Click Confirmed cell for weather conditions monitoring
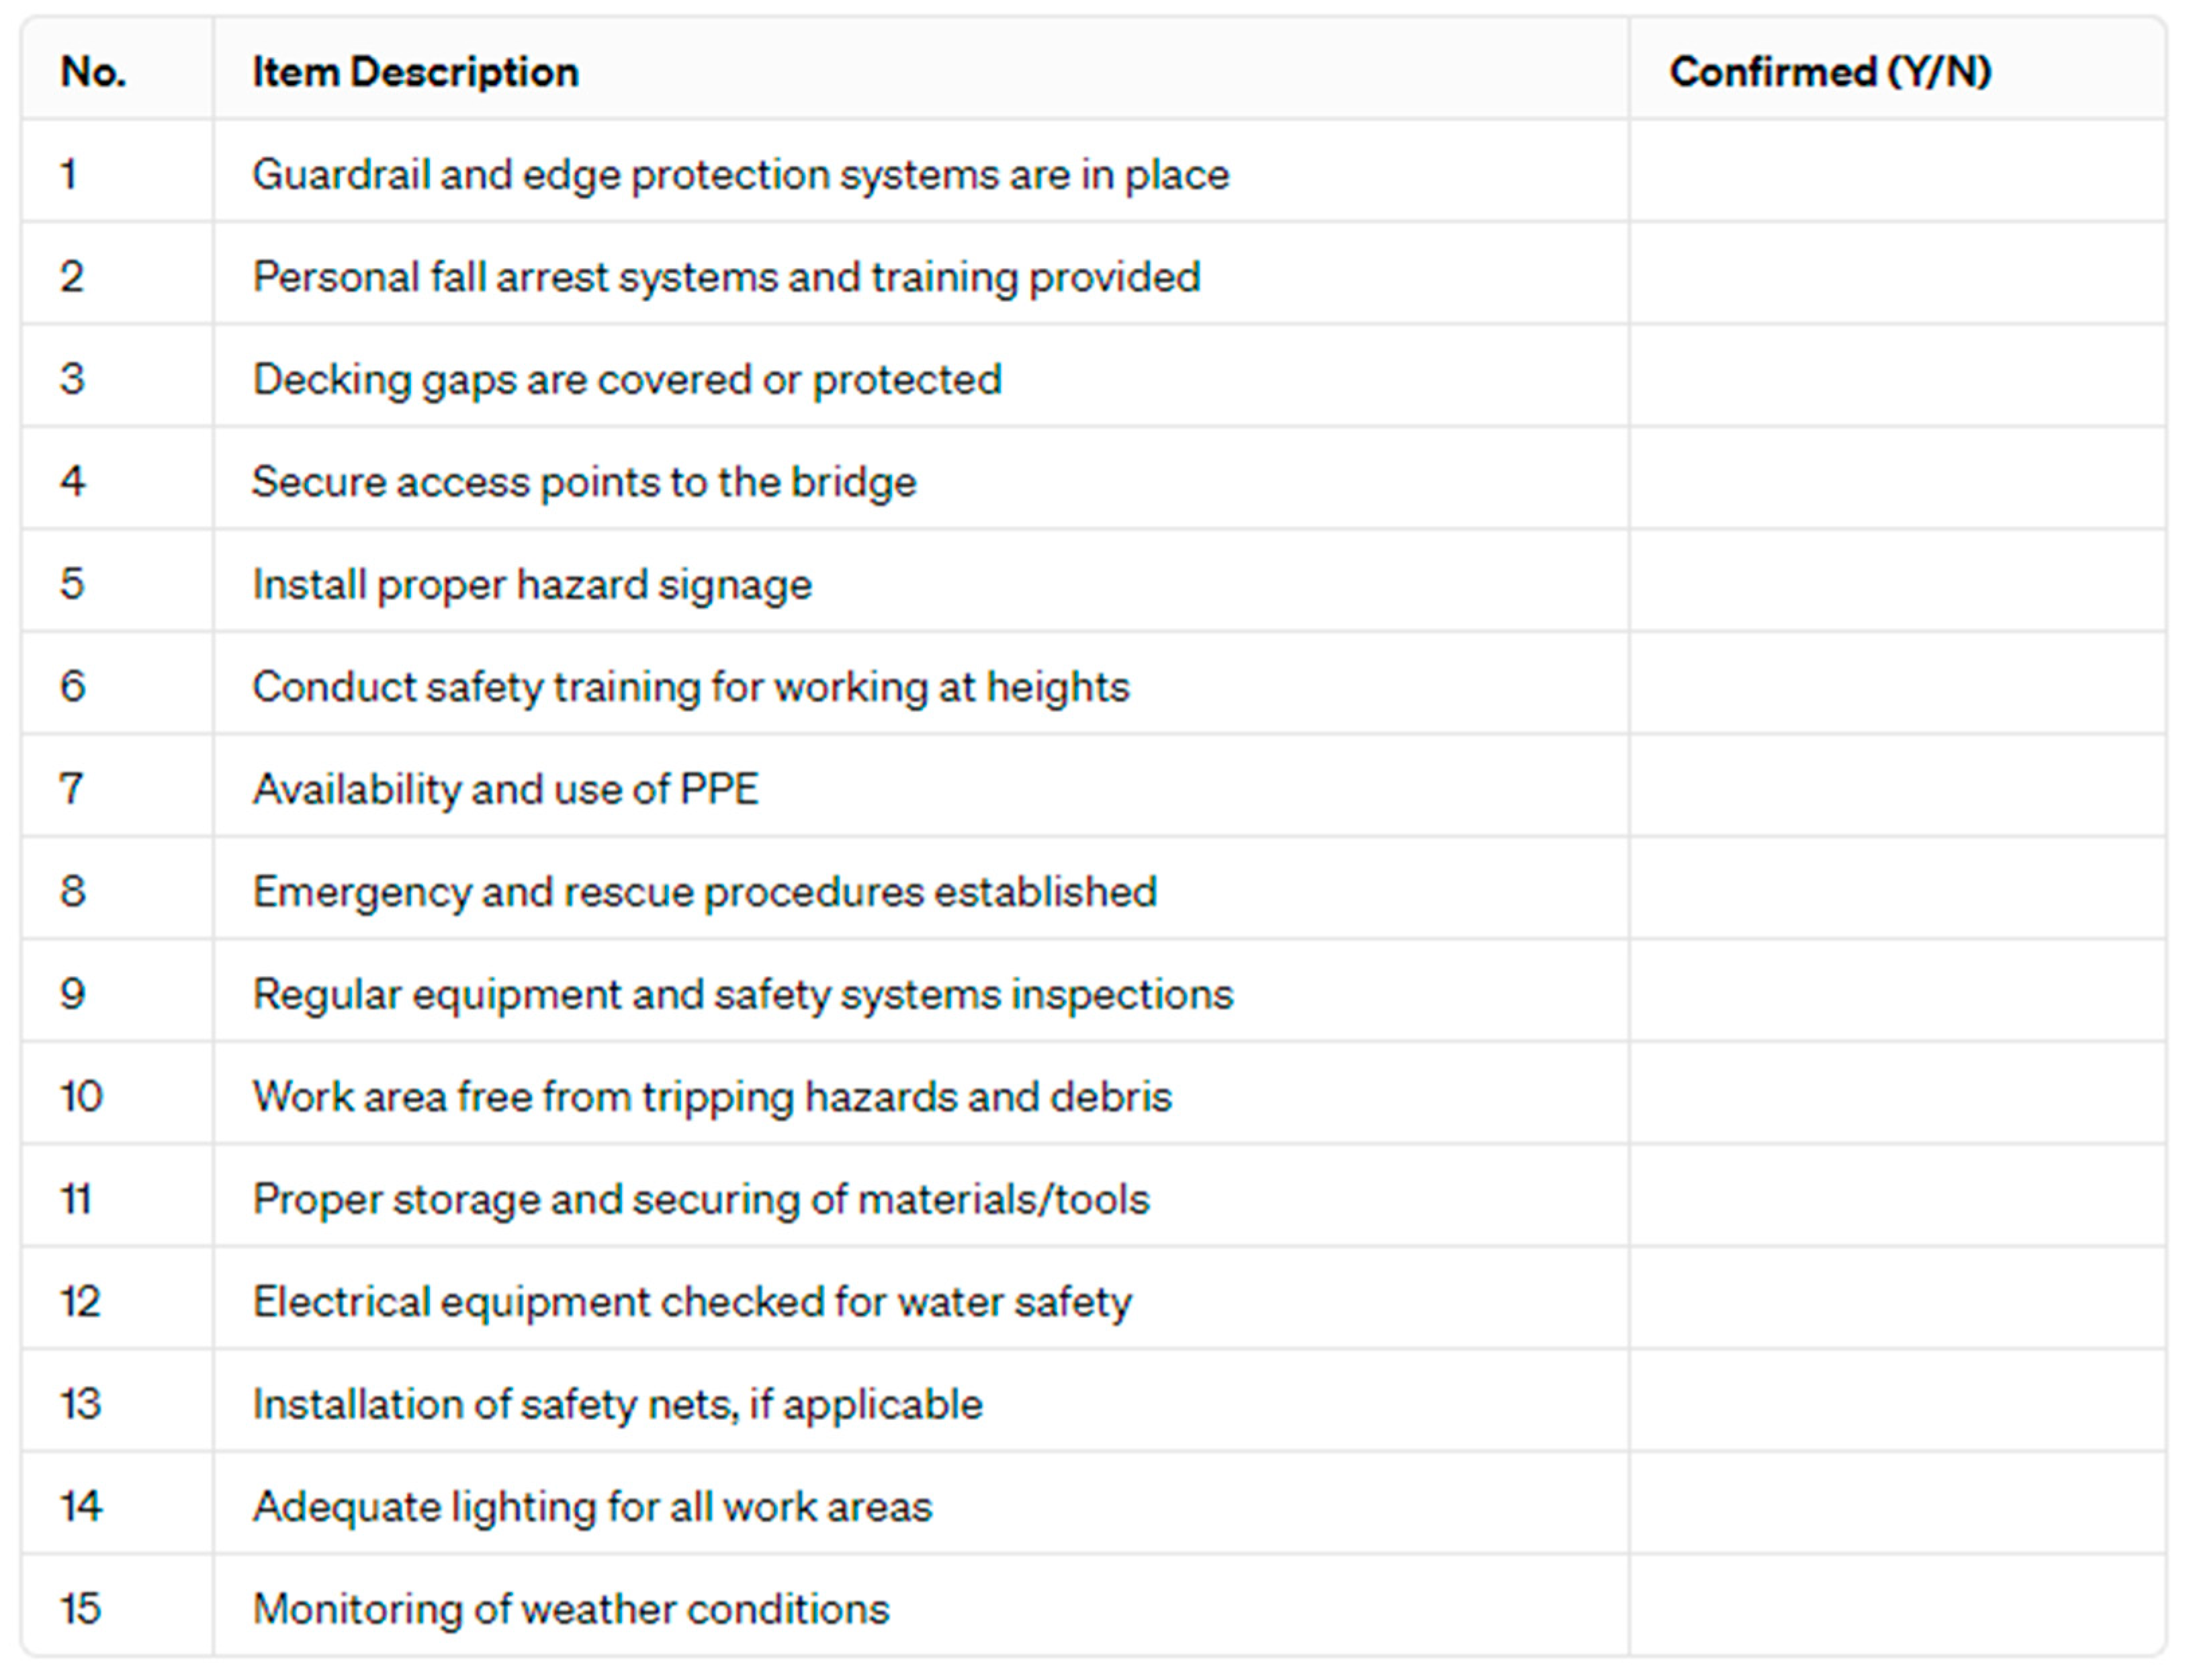This screenshot has height=1680, width=2187. pos(1896,1608)
